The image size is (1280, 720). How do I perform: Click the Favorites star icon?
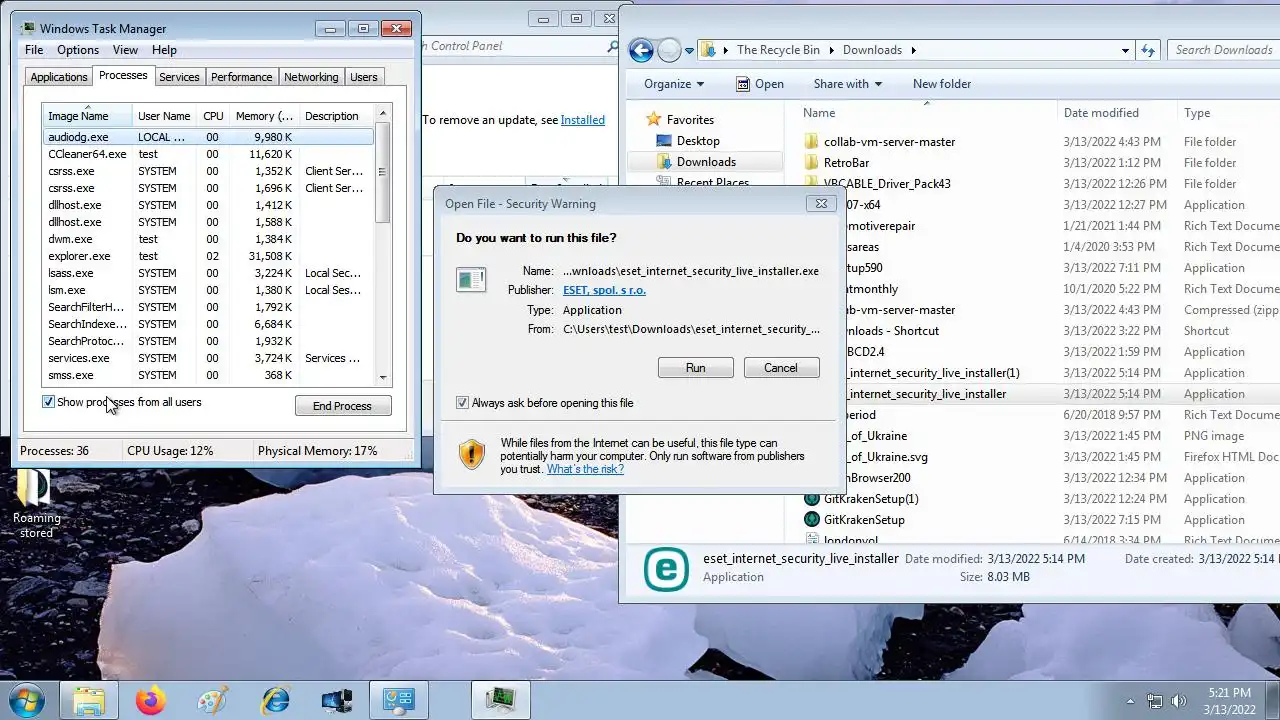pos(654,119)
